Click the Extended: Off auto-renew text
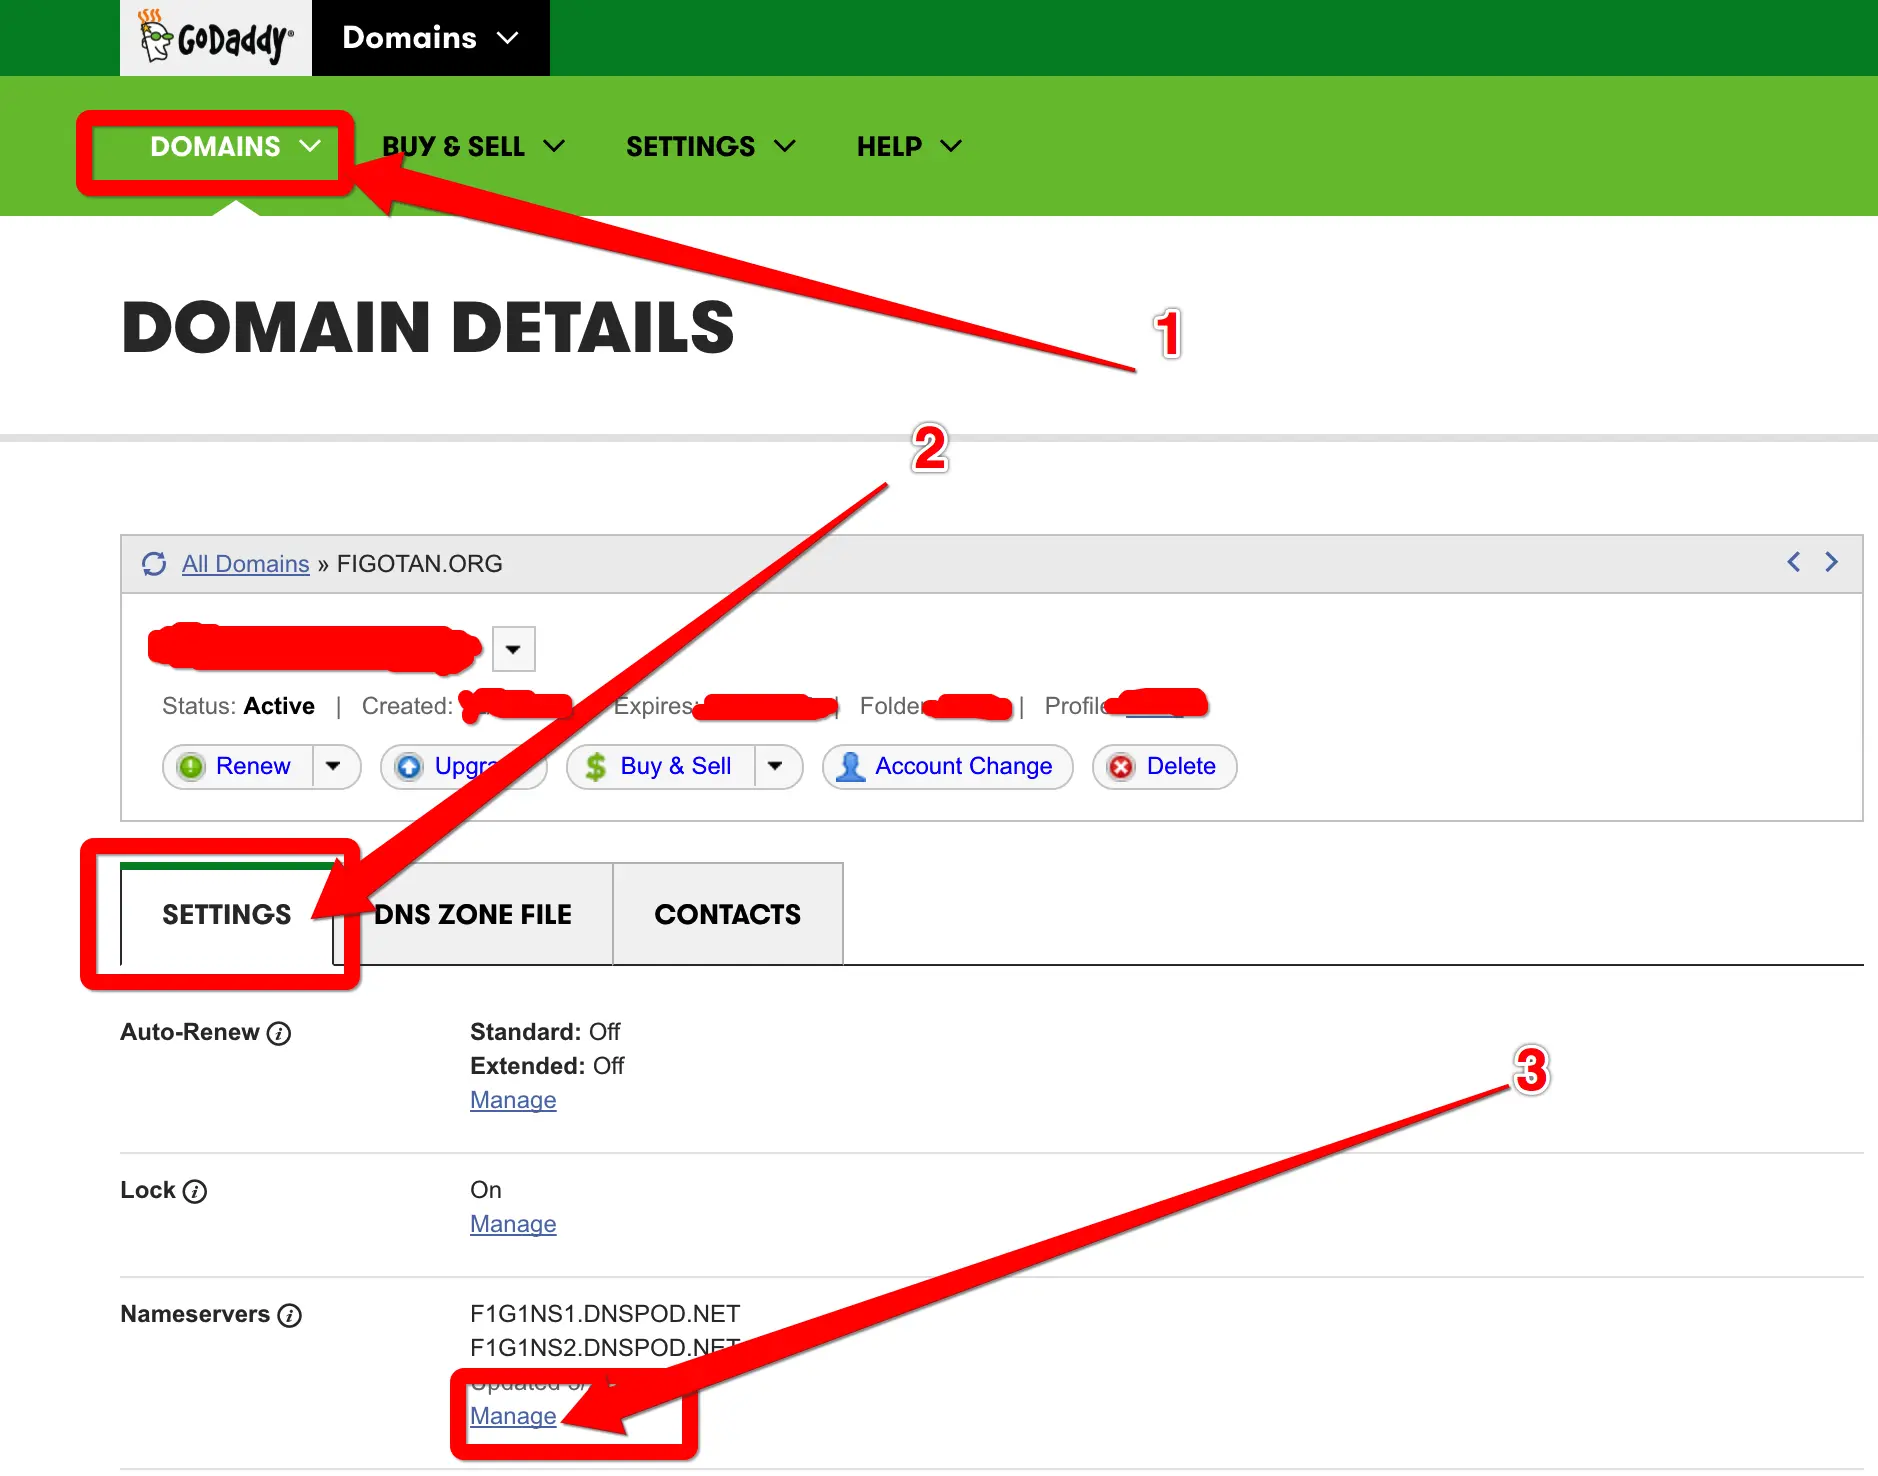 tap(547, 1066)
